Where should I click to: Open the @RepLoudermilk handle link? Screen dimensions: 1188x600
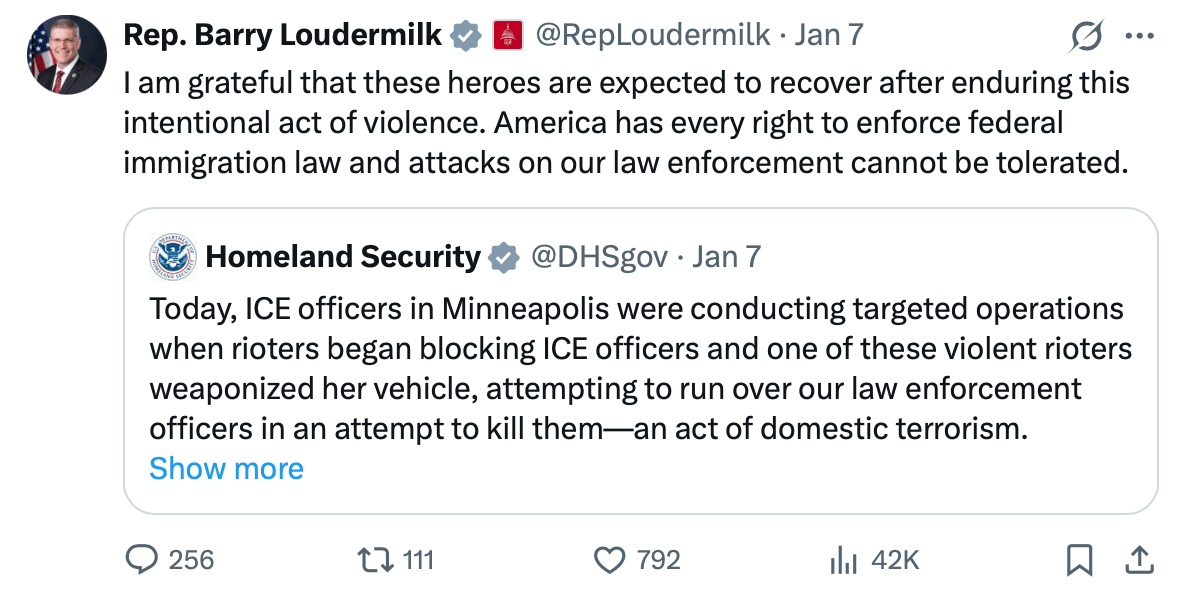click(653, 36)
